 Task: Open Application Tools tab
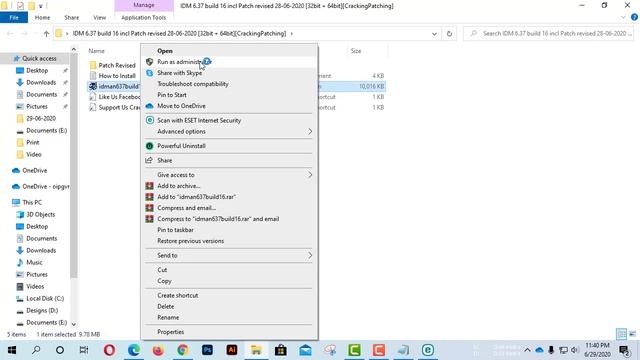144,18
